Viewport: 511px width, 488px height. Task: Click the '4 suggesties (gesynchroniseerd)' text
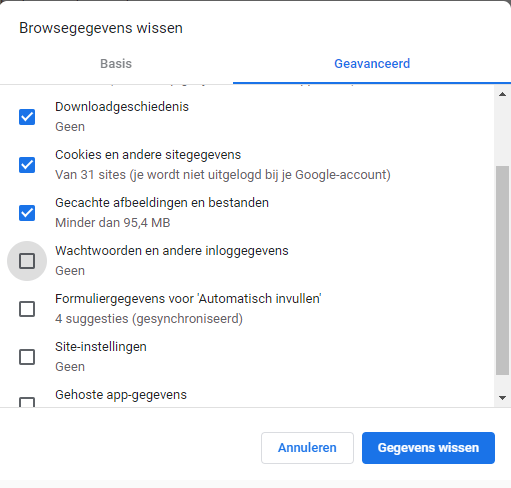click(149, 319)
